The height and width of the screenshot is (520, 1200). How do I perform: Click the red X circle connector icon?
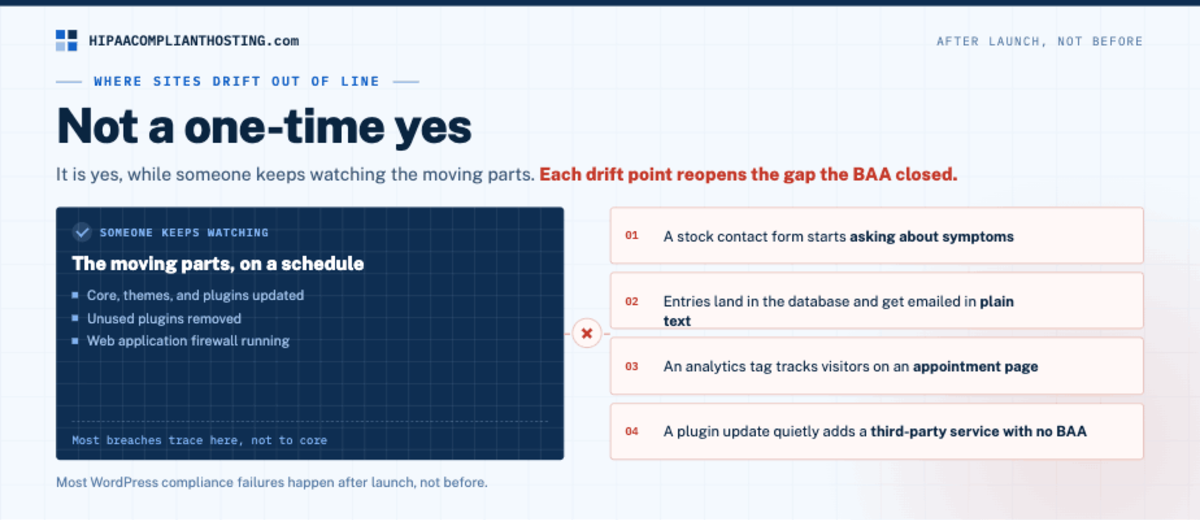point(587,333)
